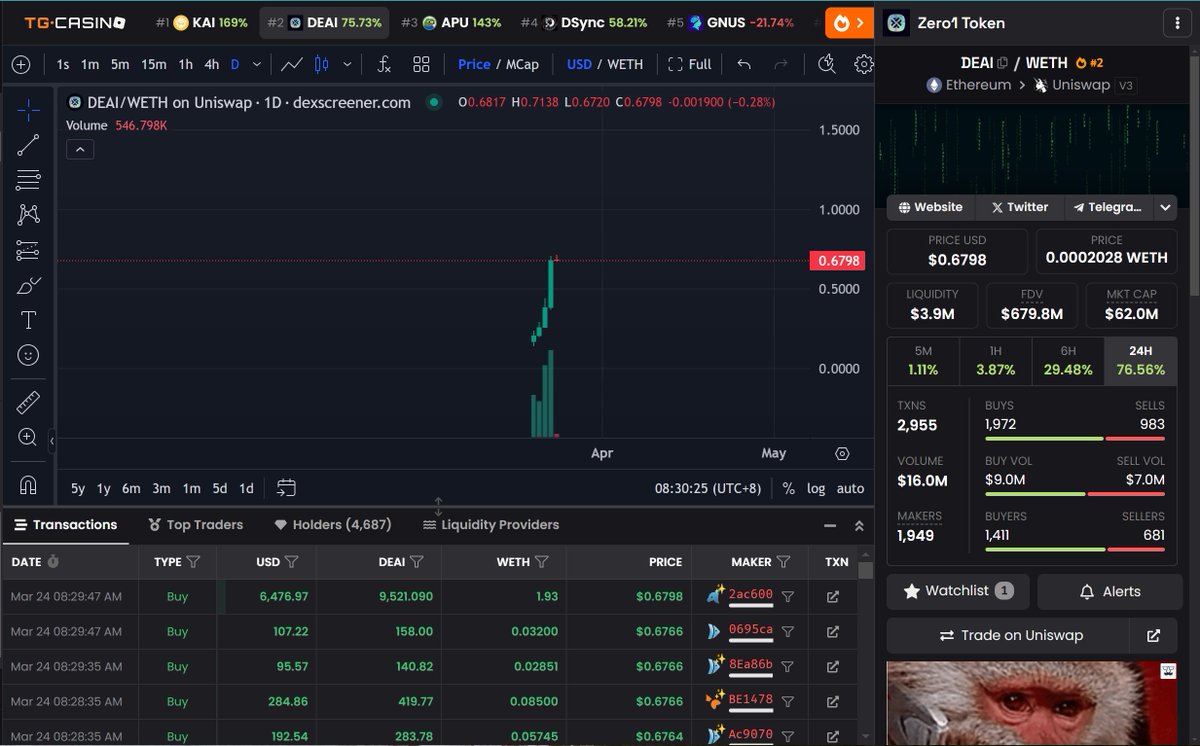1200x746 pixels.
Task: Toggle auto scale on the chart
Action: point(850,488)
